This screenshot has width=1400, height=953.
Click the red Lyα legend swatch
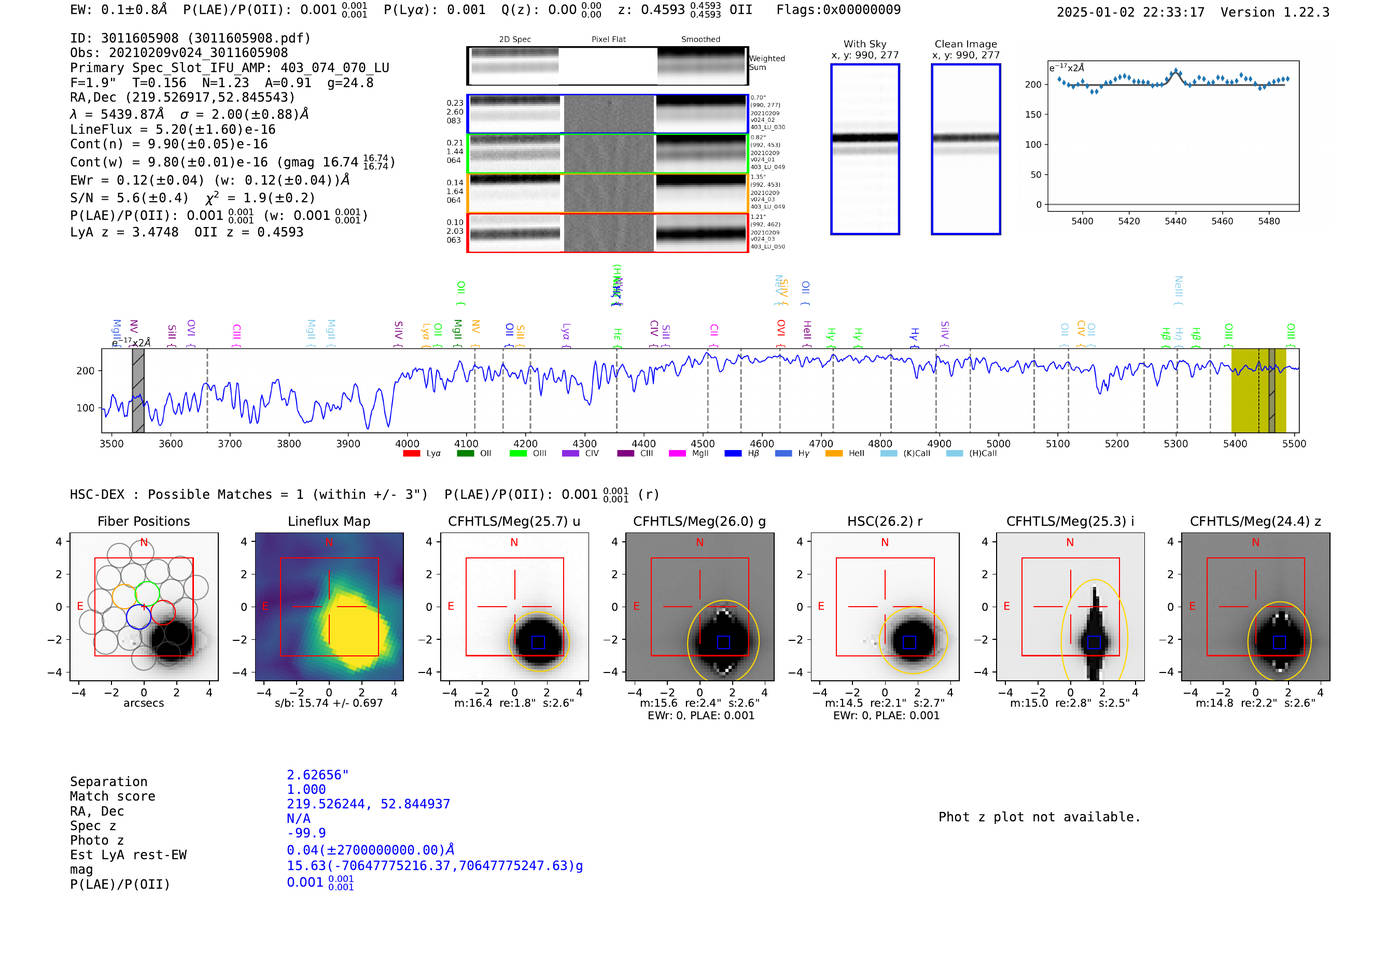pyautogui.click(x=411, y=454)
